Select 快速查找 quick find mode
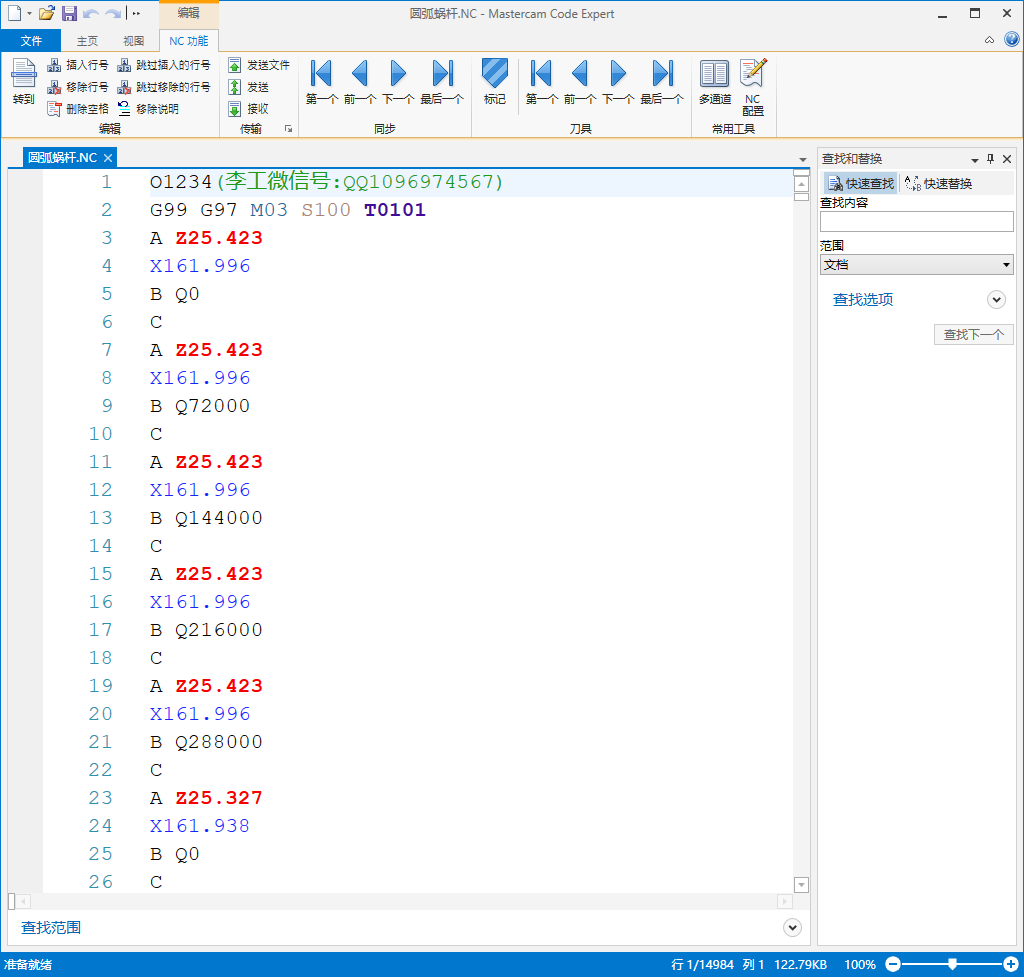The image size is (1024, 977). pos(861,184)
